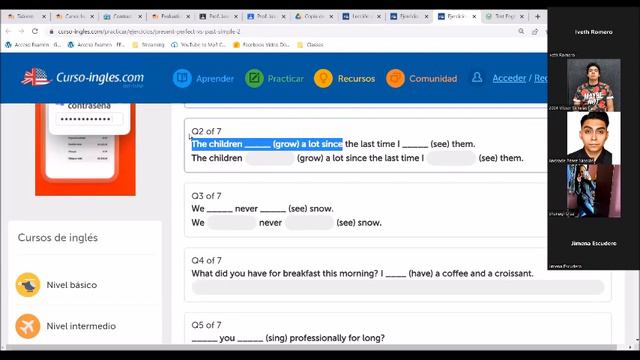Open the first Acceso Examen bookmark
640x360 pixels.
click(33, 45)
